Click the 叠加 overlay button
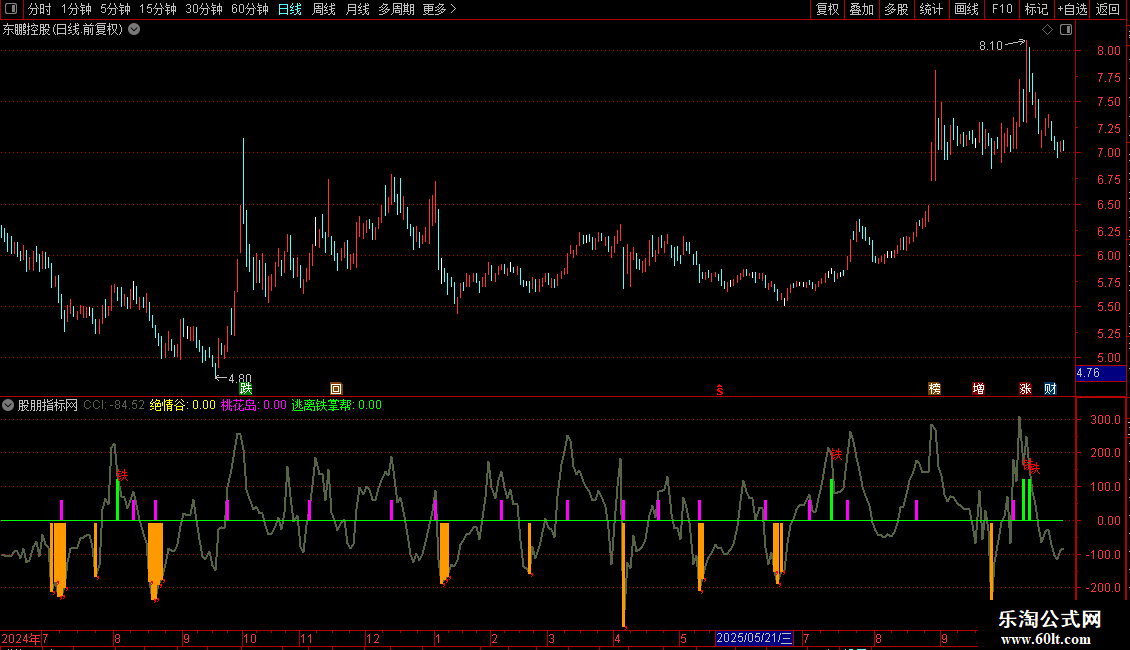This screenshot has height=650, width=1130. click(861, 9)
